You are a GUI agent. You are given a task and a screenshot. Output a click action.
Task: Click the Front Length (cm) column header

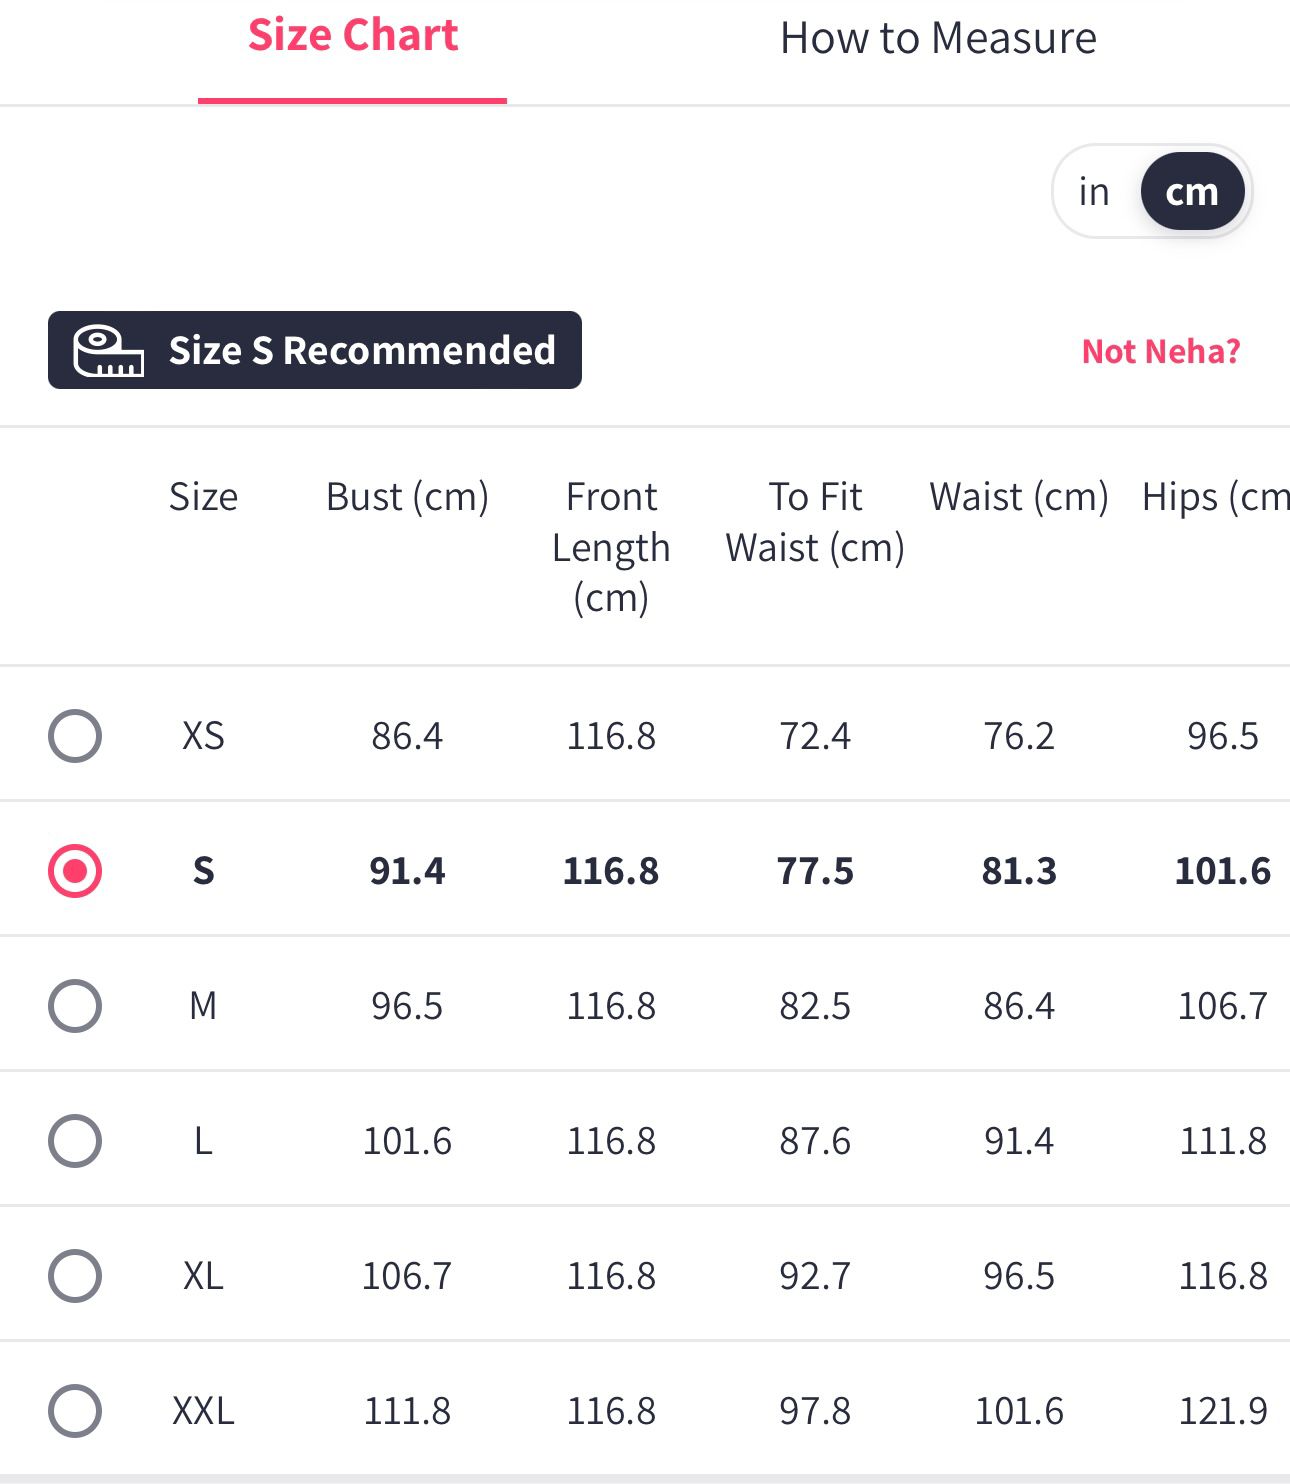click(611, 547)
